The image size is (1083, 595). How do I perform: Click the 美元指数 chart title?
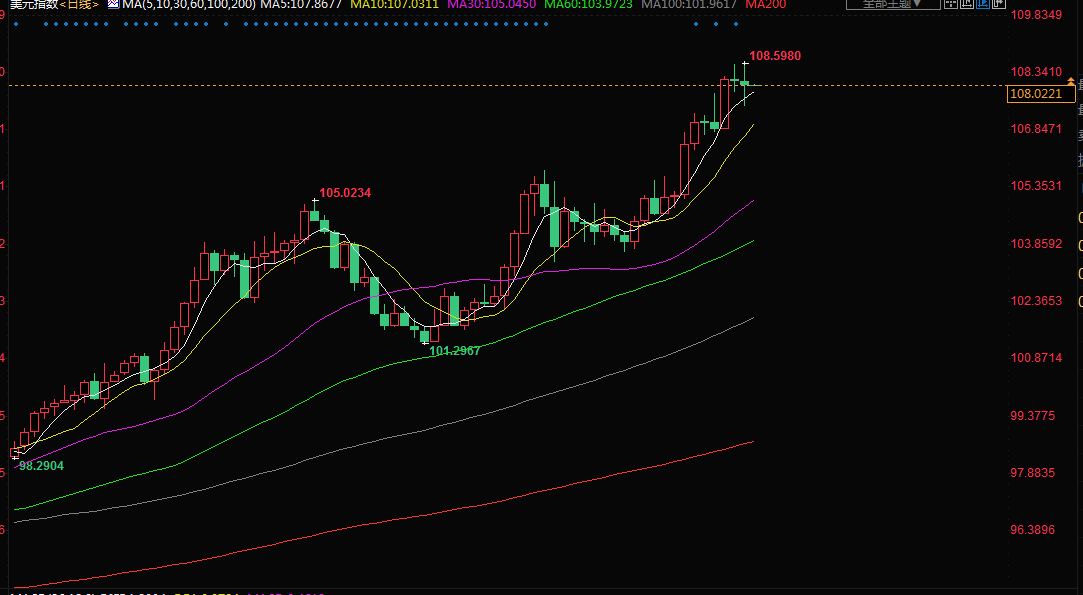point(32,5)
